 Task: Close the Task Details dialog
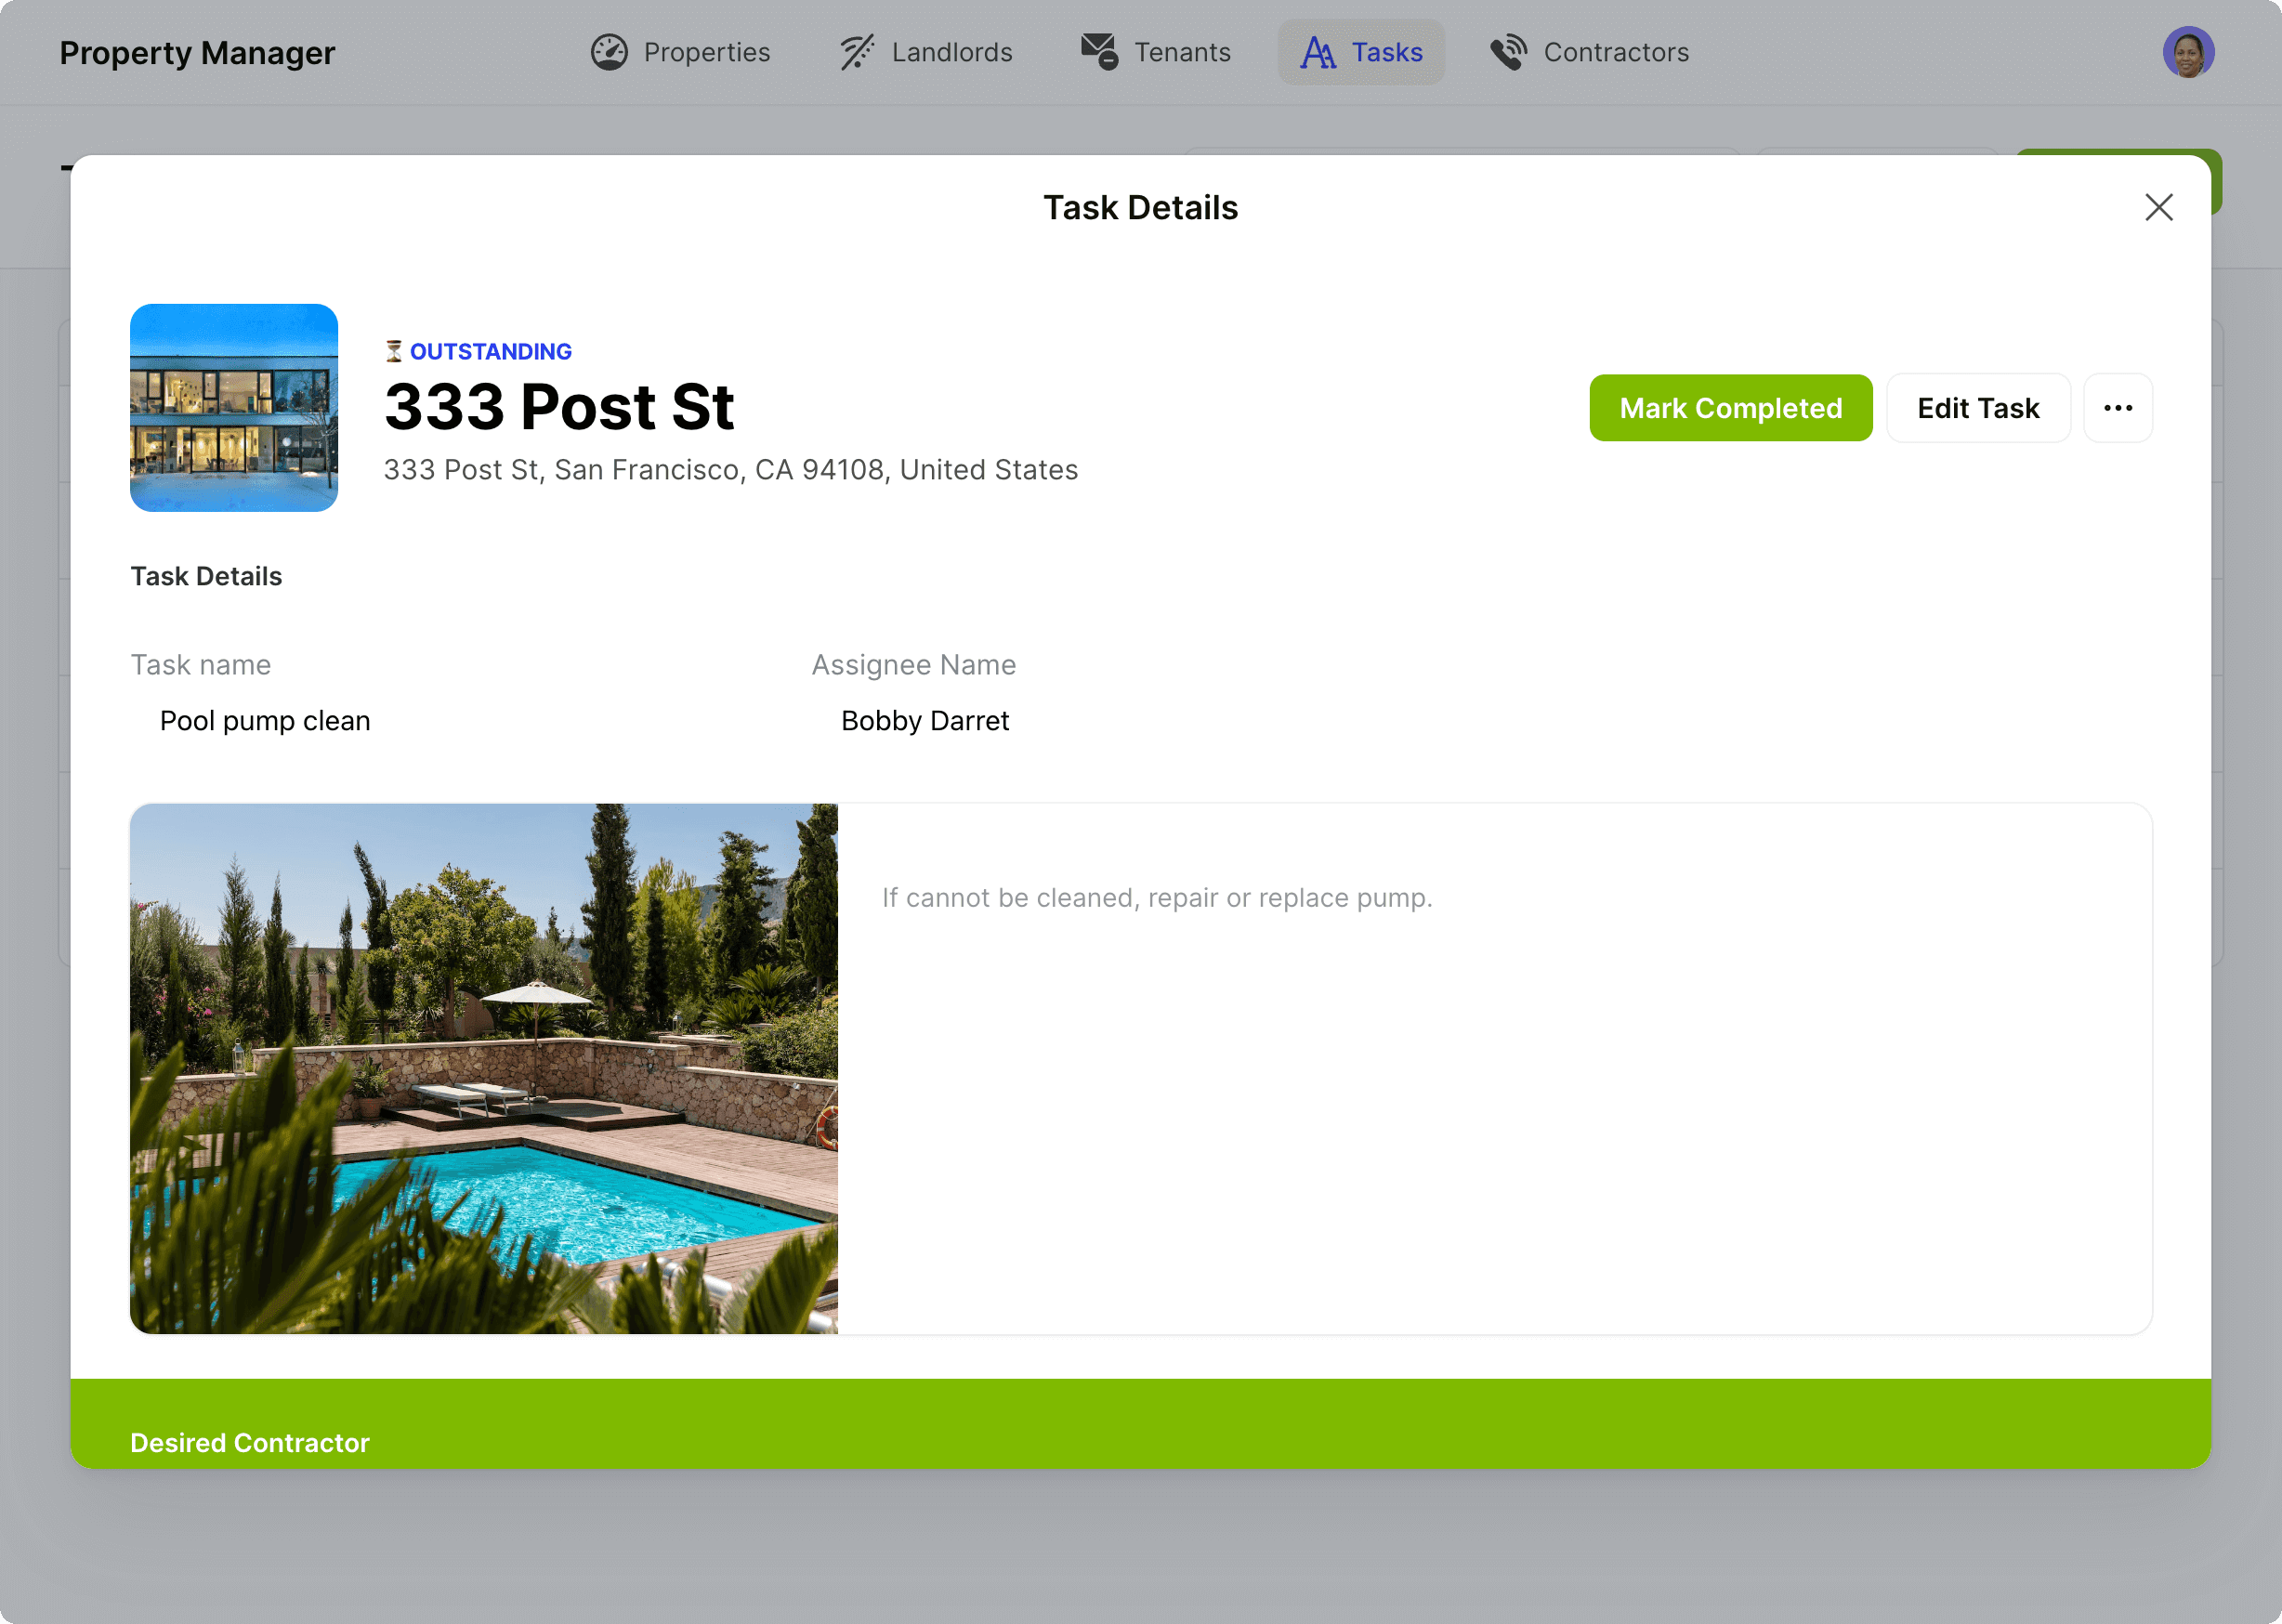2159,208
